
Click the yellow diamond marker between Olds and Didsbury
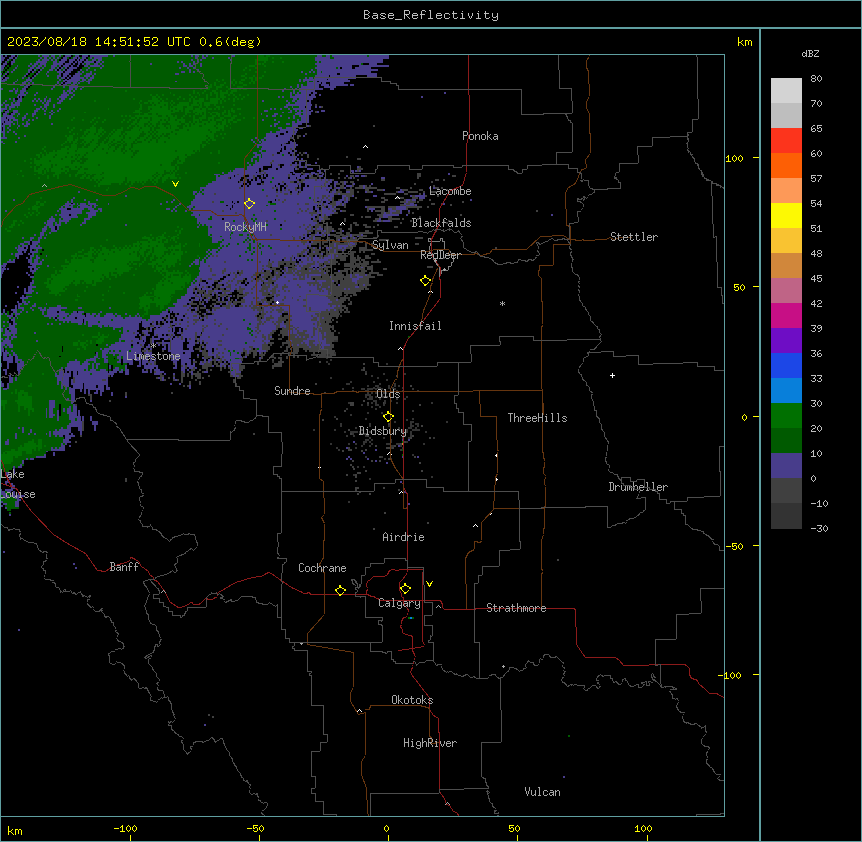pyautogui.click(x=389, y=417)
